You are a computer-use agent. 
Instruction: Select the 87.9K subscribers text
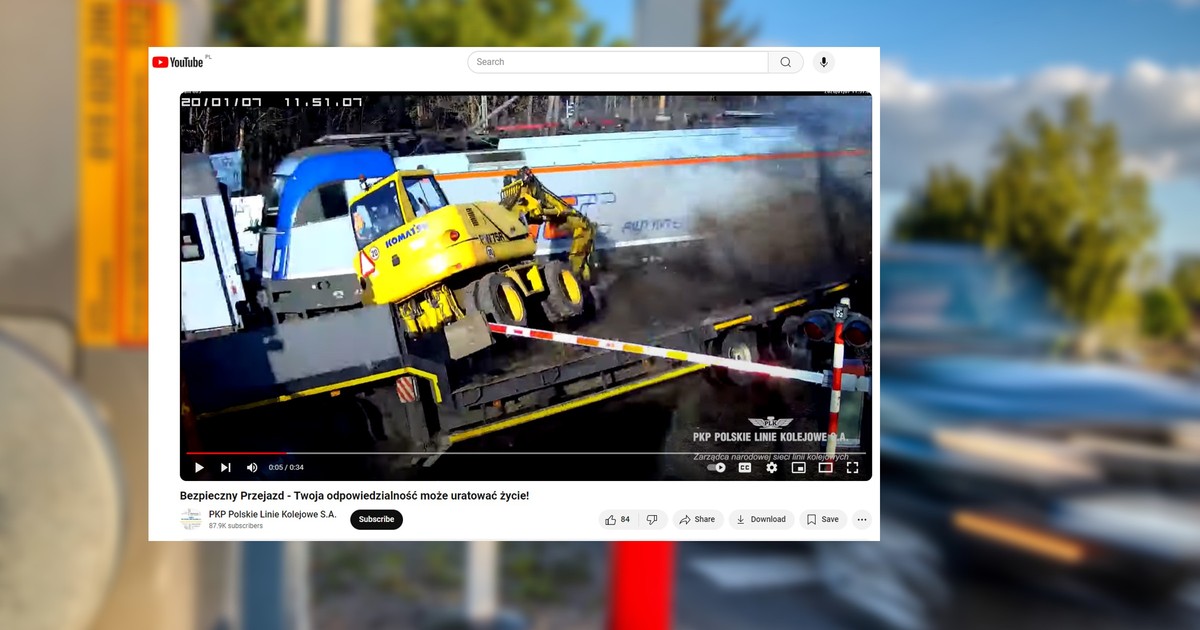pos(236,526)
